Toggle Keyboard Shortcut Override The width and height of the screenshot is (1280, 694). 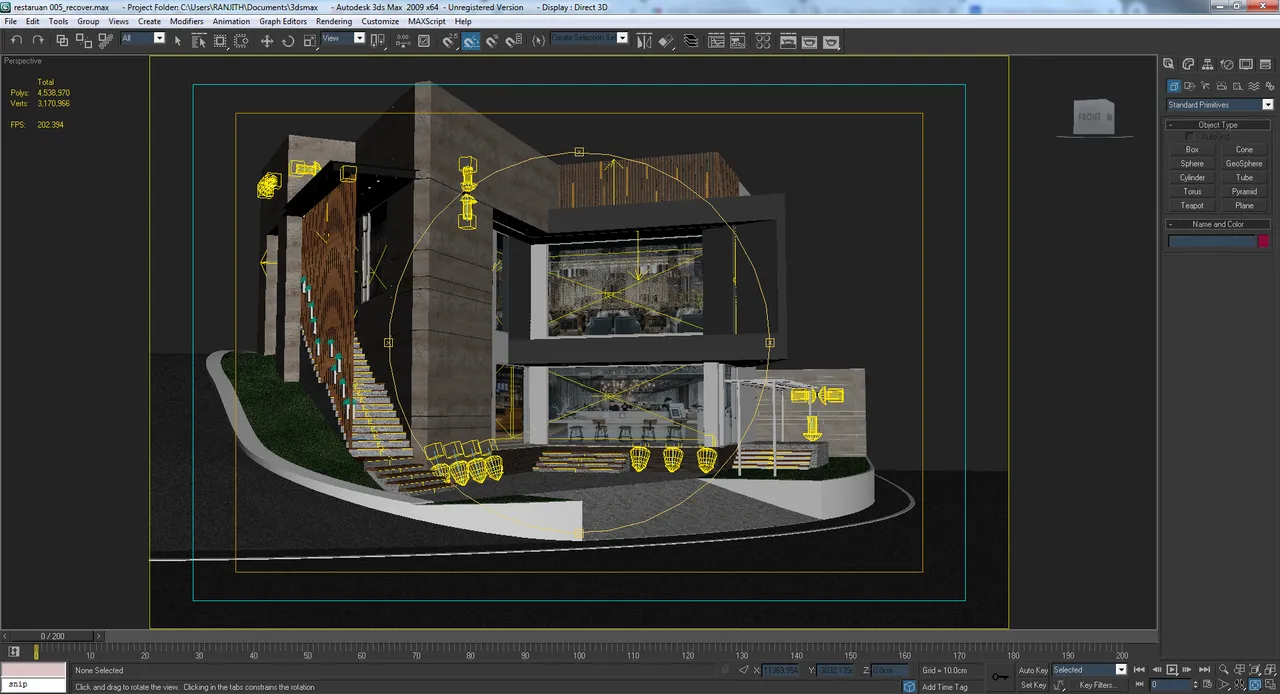(424, 40)
